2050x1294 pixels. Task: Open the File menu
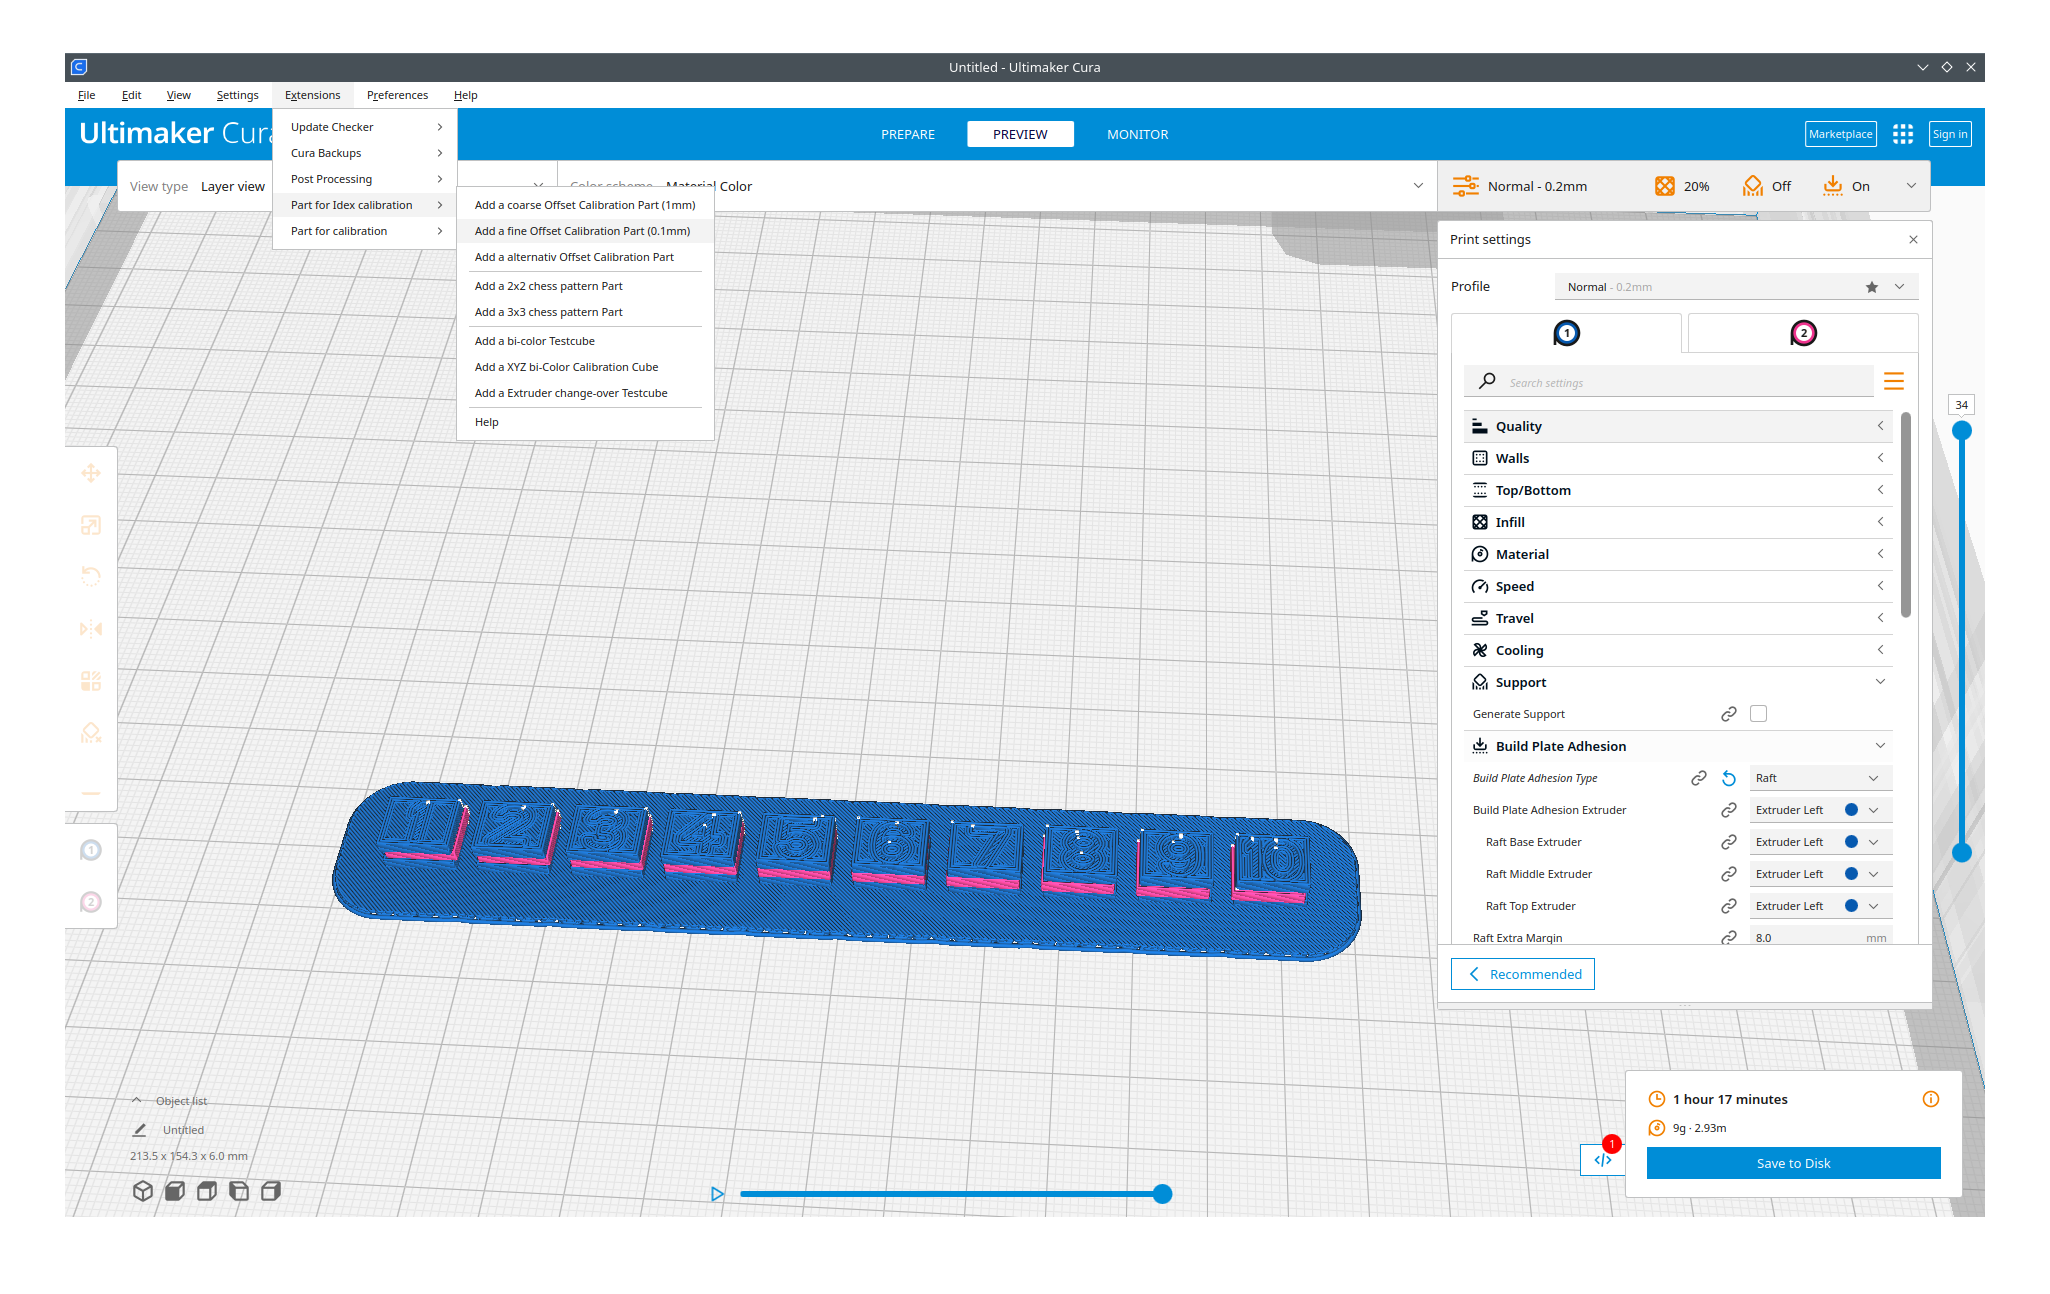coord(87,95)
